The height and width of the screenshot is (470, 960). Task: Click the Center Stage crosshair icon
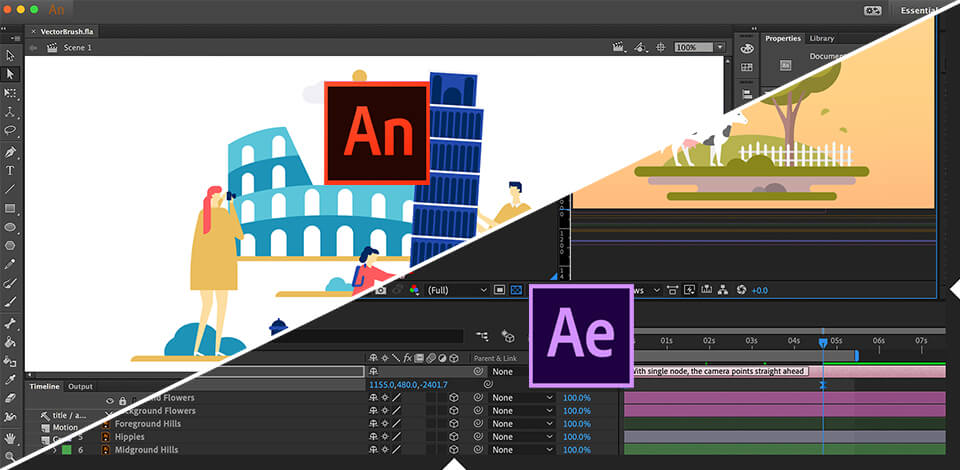[661, 47]
